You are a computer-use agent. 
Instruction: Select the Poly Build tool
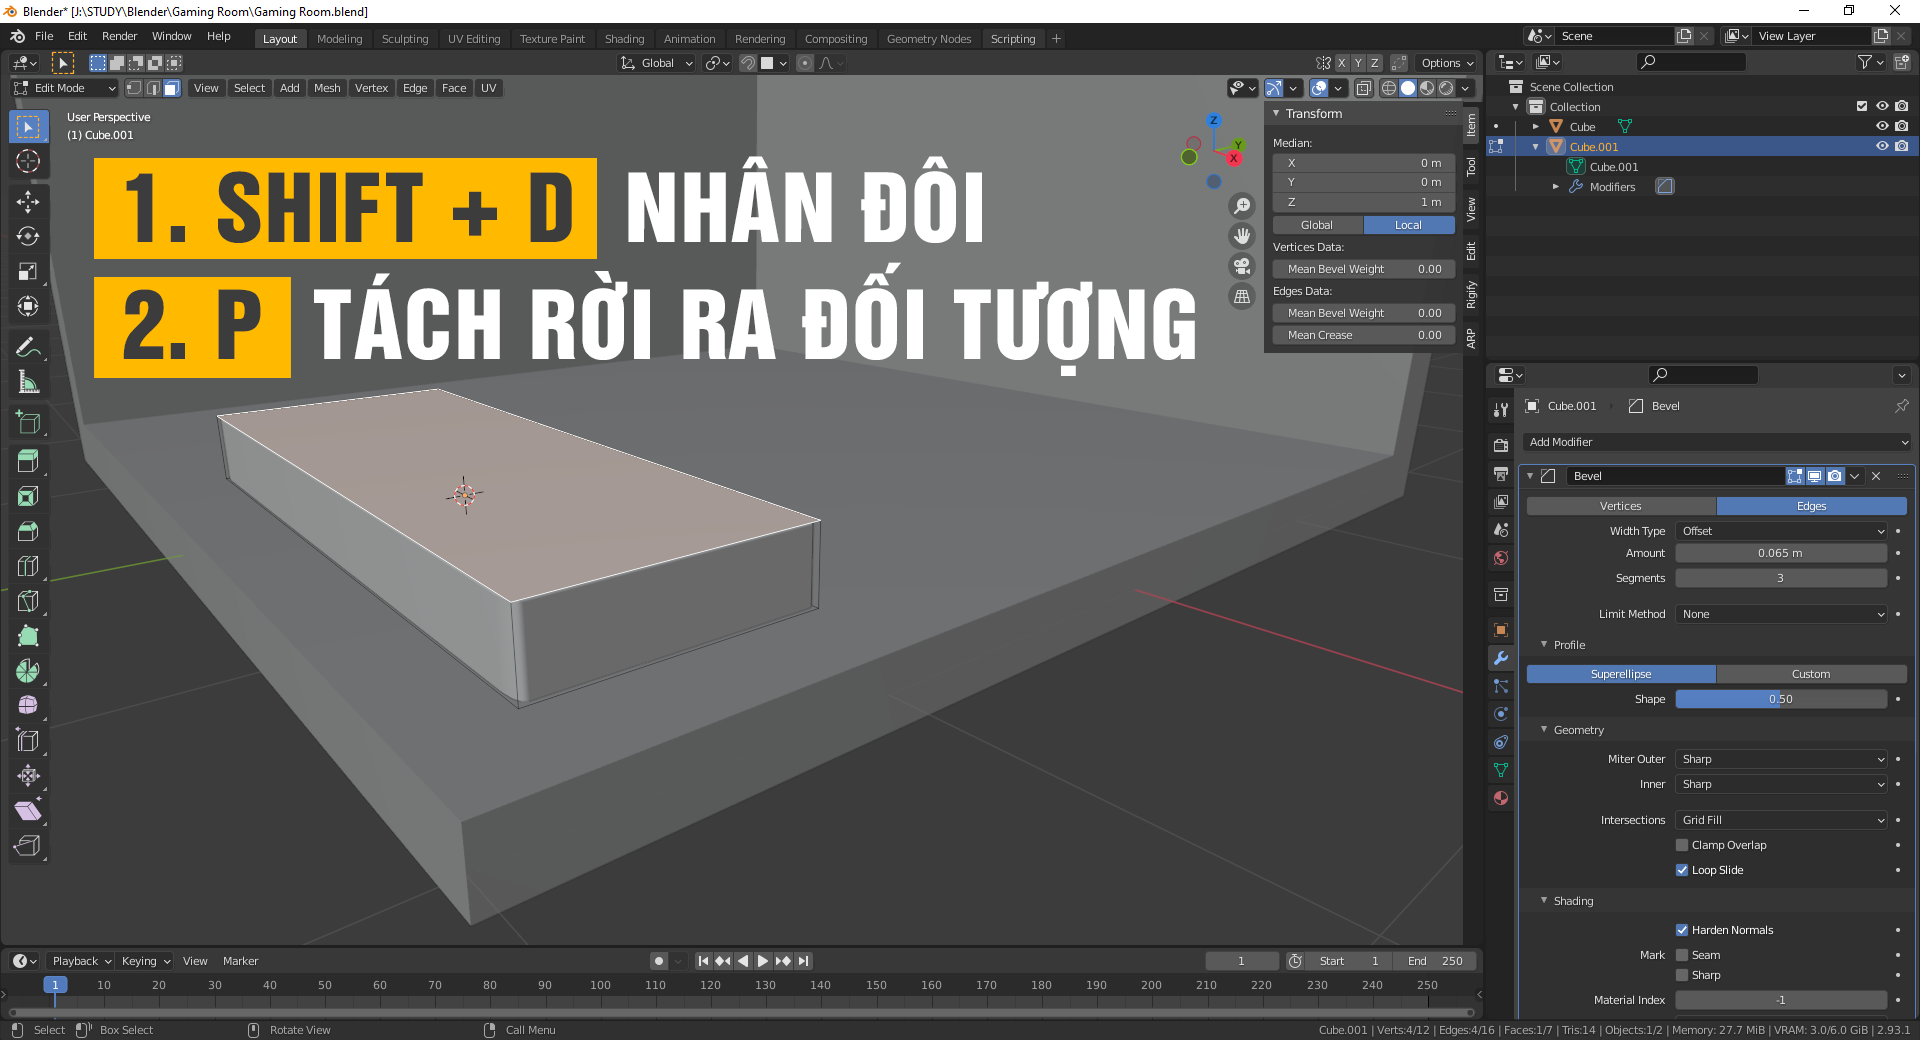28,636
